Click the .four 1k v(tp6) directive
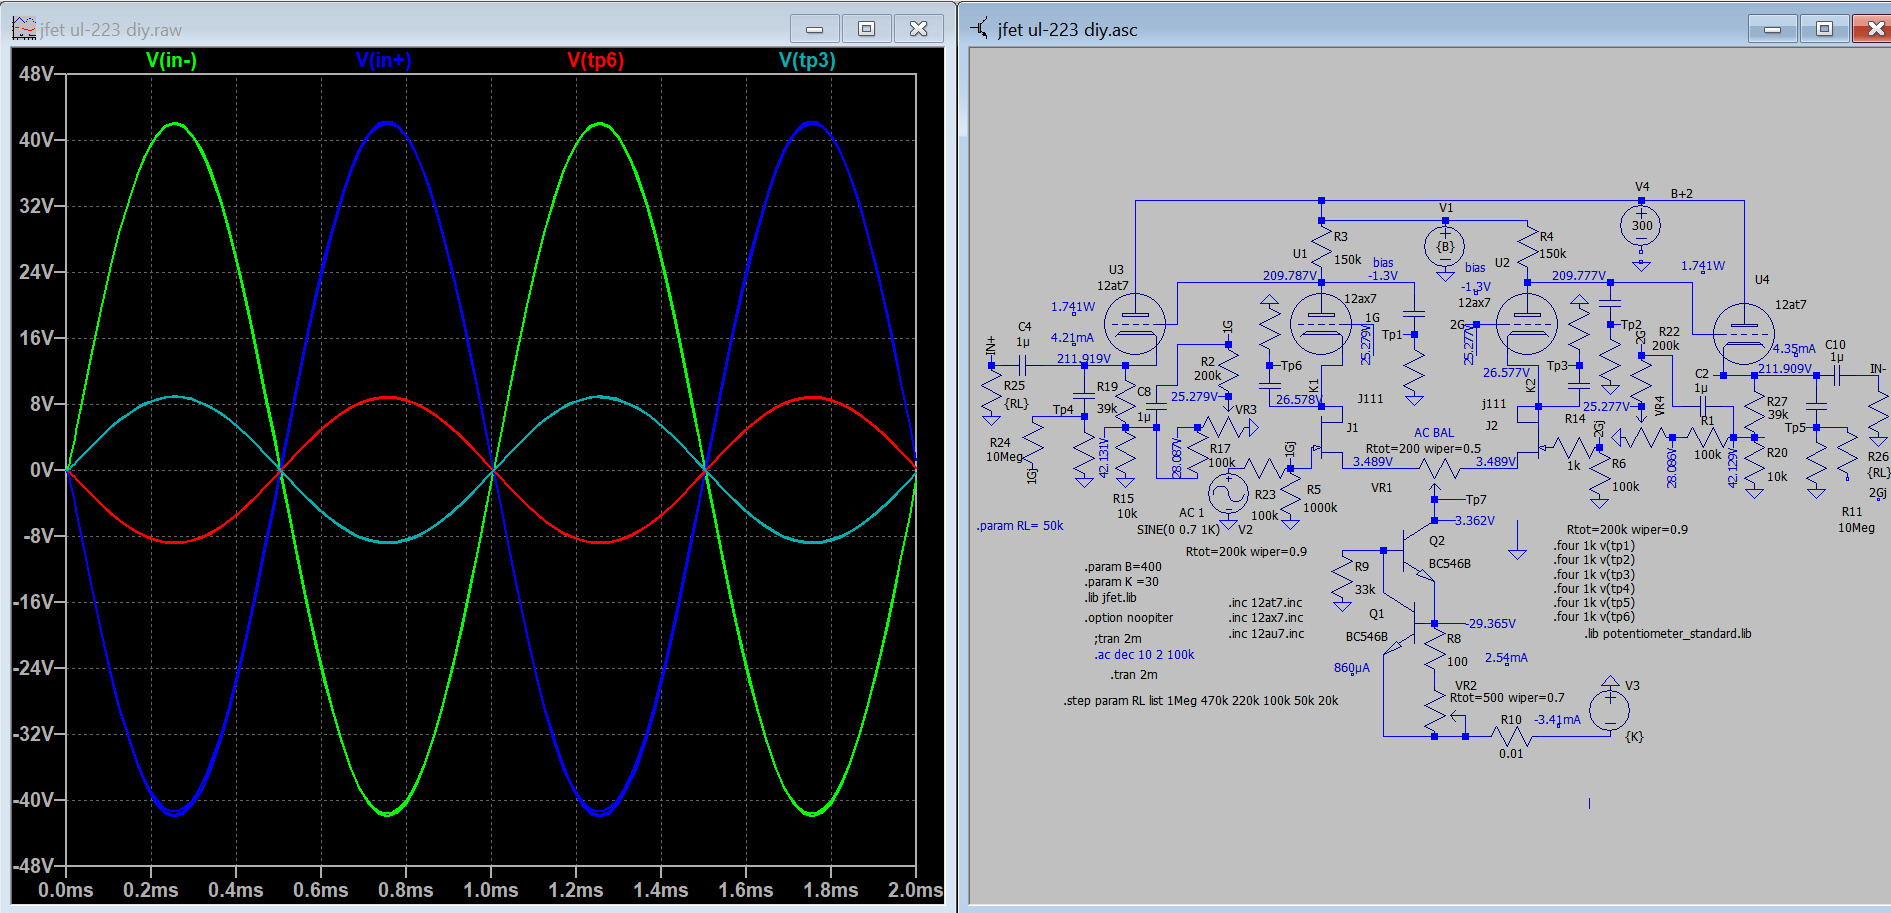1891x913 pixels. tap(1594, 617)
